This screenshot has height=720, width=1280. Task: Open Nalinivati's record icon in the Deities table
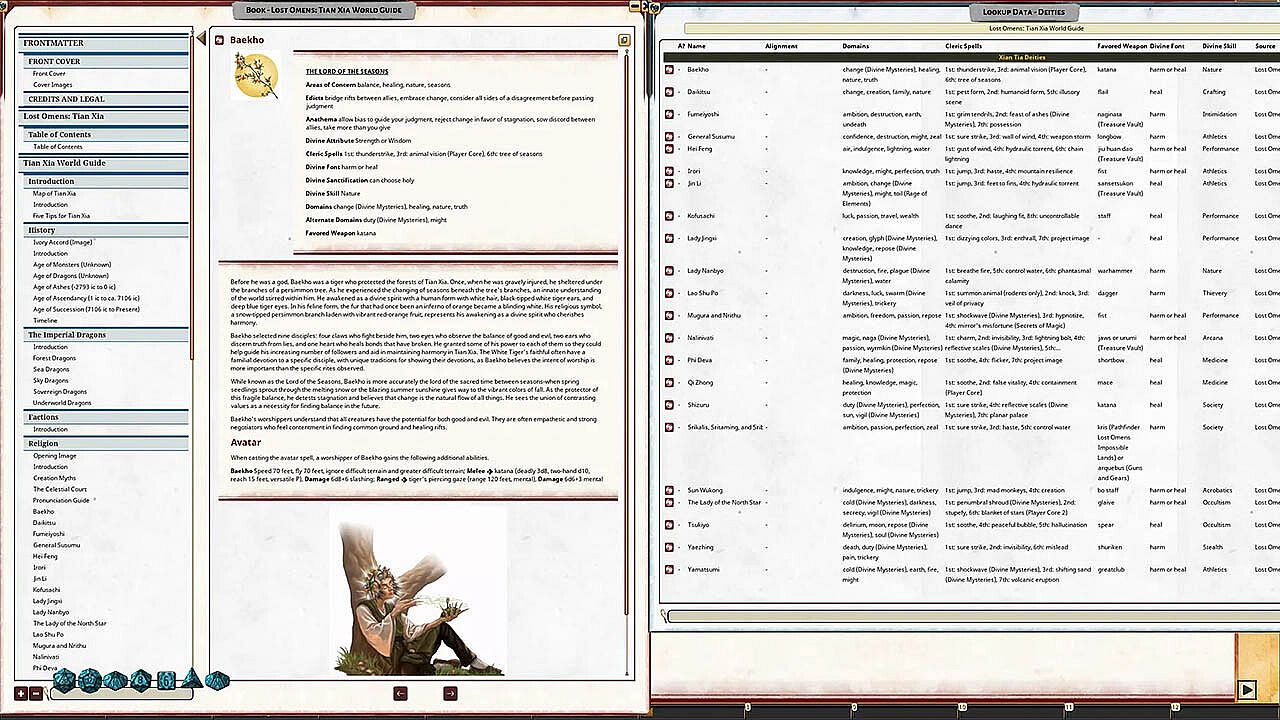click(669, 338)
